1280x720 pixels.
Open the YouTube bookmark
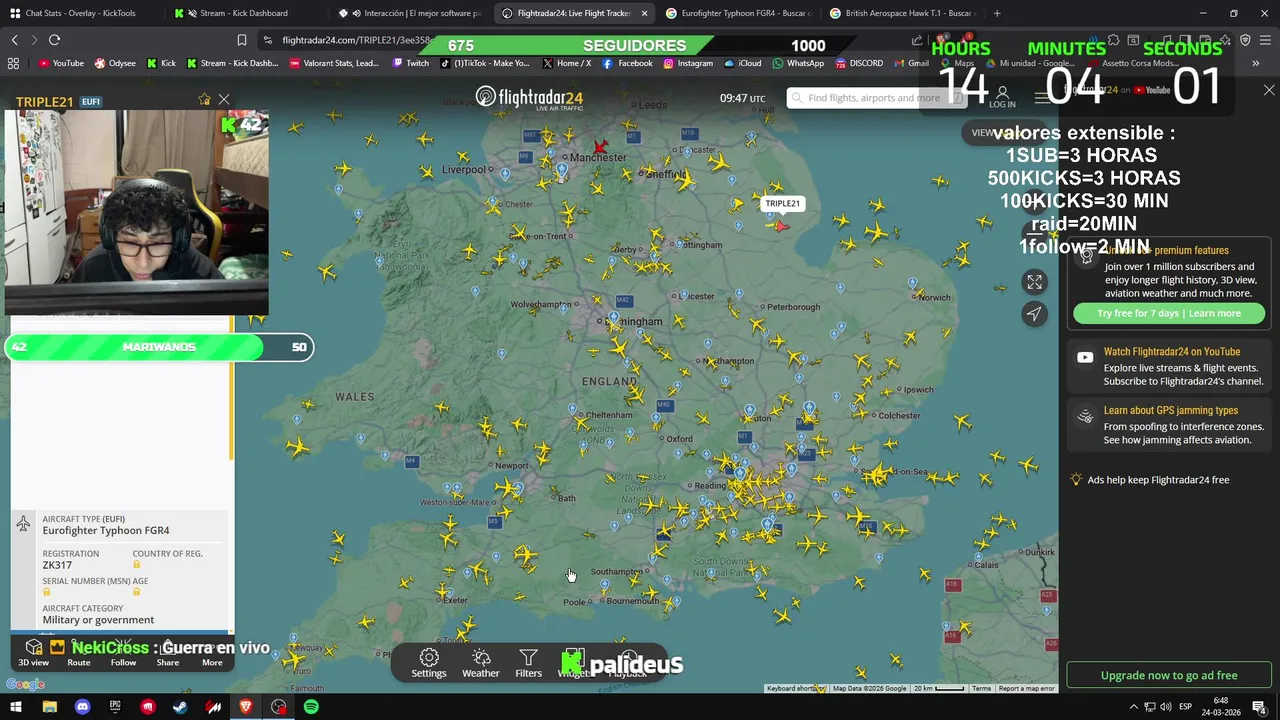point(61,63)
